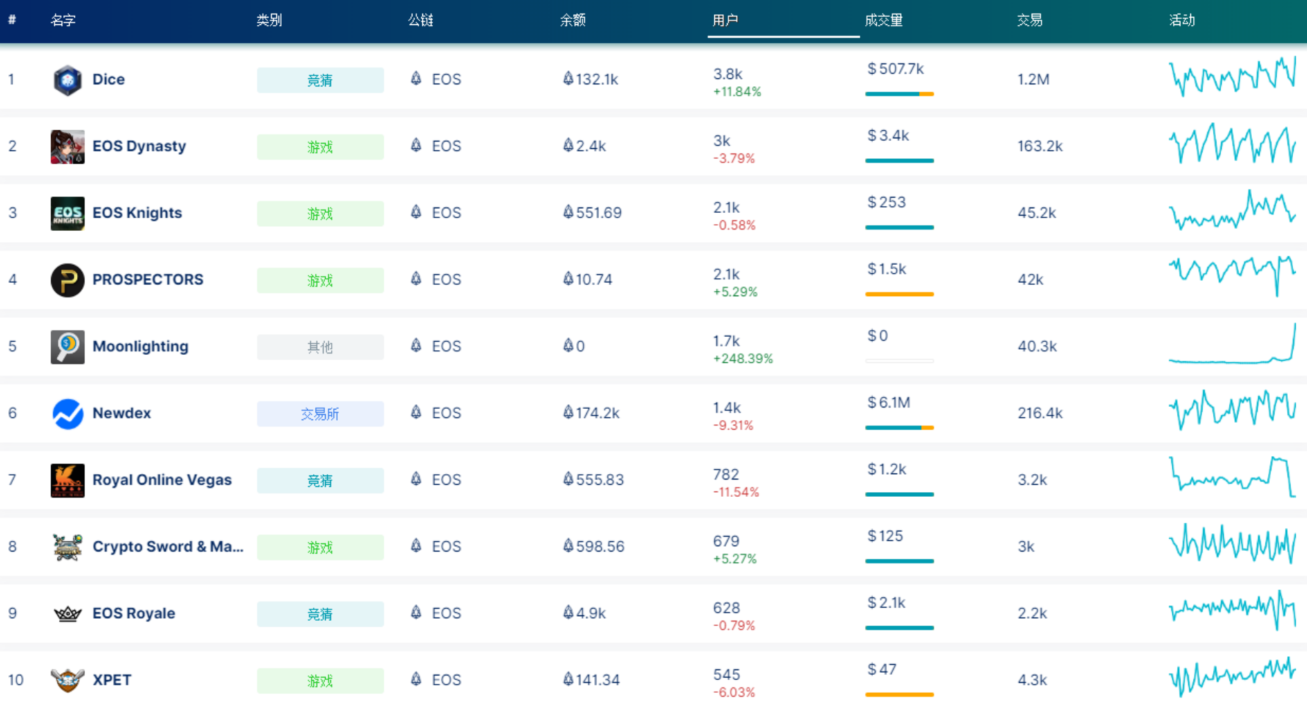Click the volume bar under $507.7k

tap(899, 94)
